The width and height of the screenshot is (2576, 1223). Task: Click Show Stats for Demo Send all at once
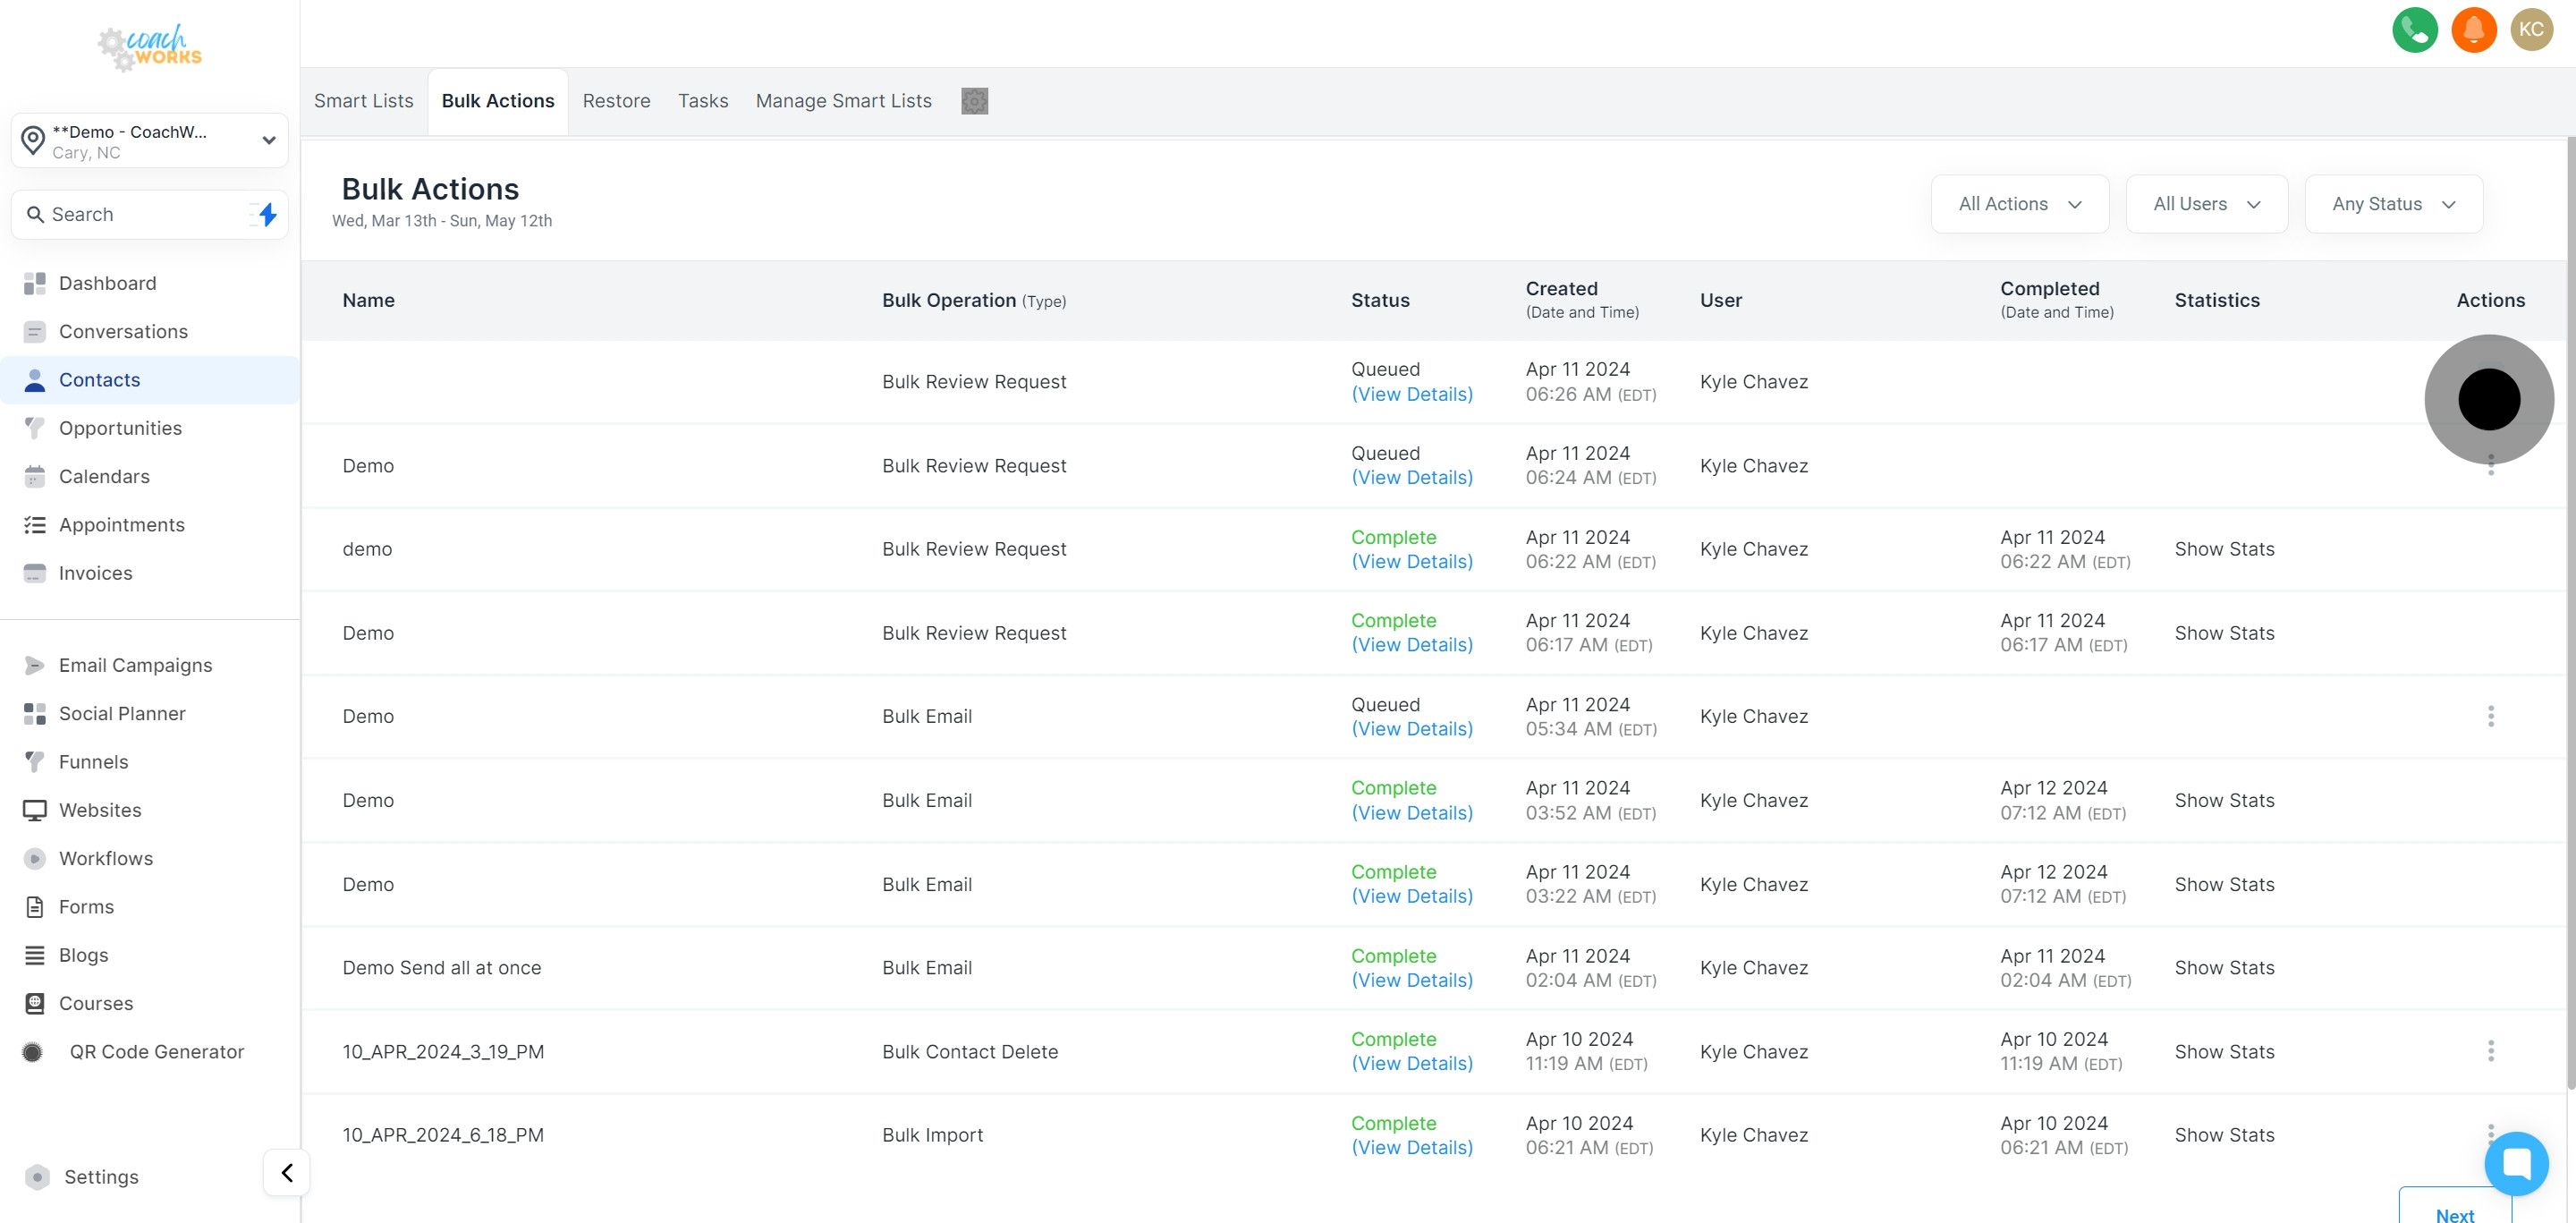pos(2224,968)
